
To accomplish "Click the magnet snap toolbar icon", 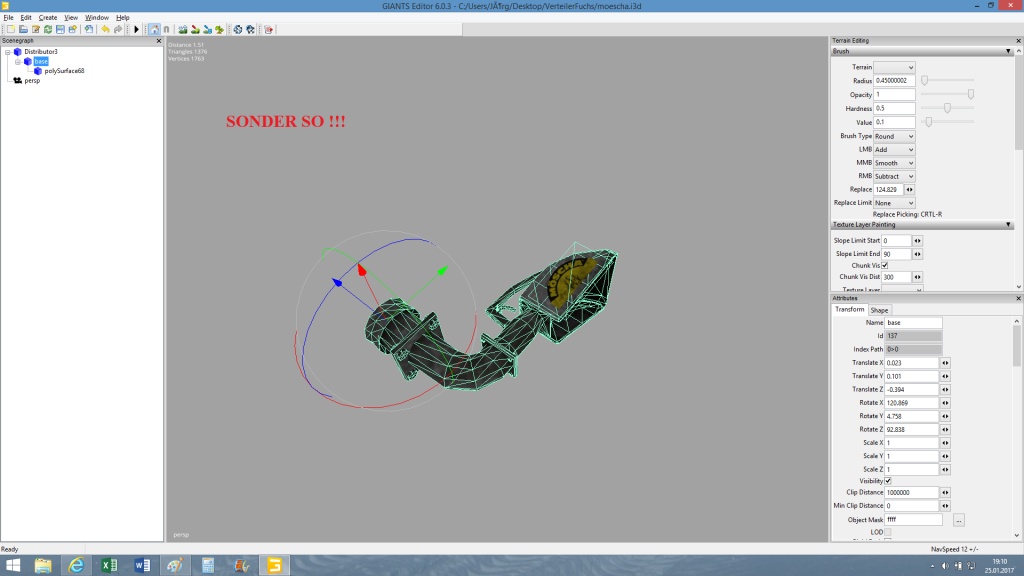I will pos(166,29).
